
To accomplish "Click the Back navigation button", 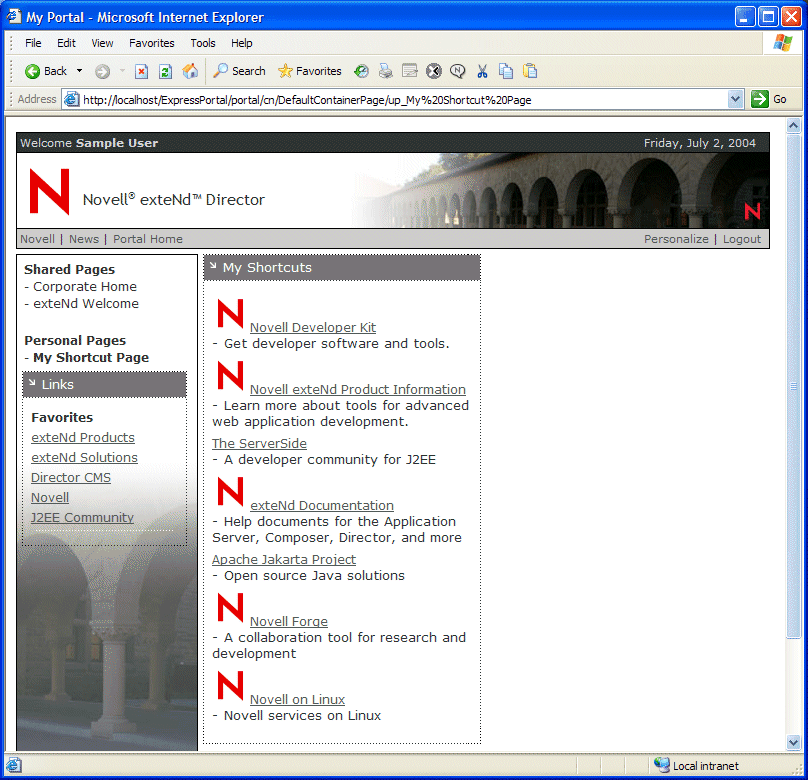I will pyautogui.click(x=46, y=71).
